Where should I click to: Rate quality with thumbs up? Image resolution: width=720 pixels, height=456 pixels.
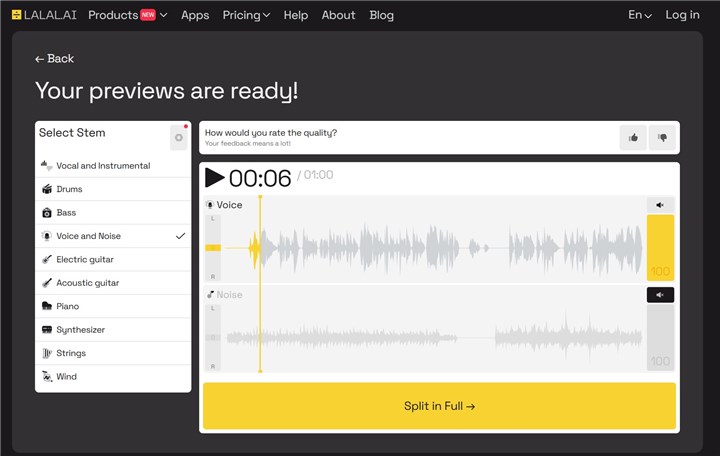(x=633, y=137)
